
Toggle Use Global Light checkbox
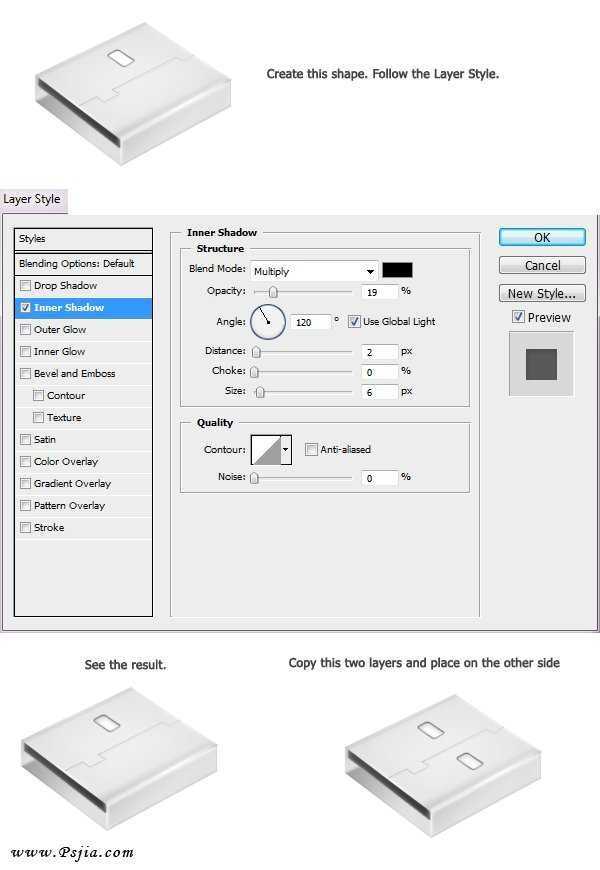click(x=354, y=322)
